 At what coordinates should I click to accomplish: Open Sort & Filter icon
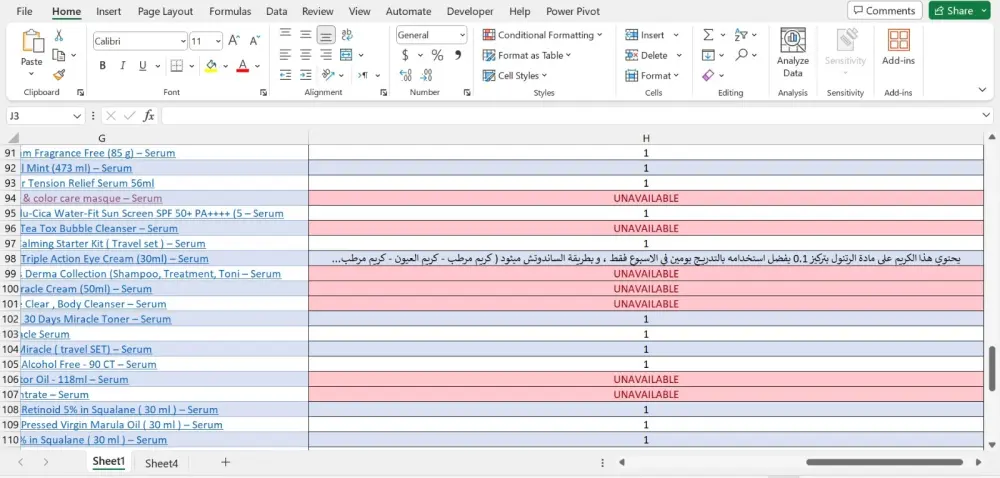(741, 34)
